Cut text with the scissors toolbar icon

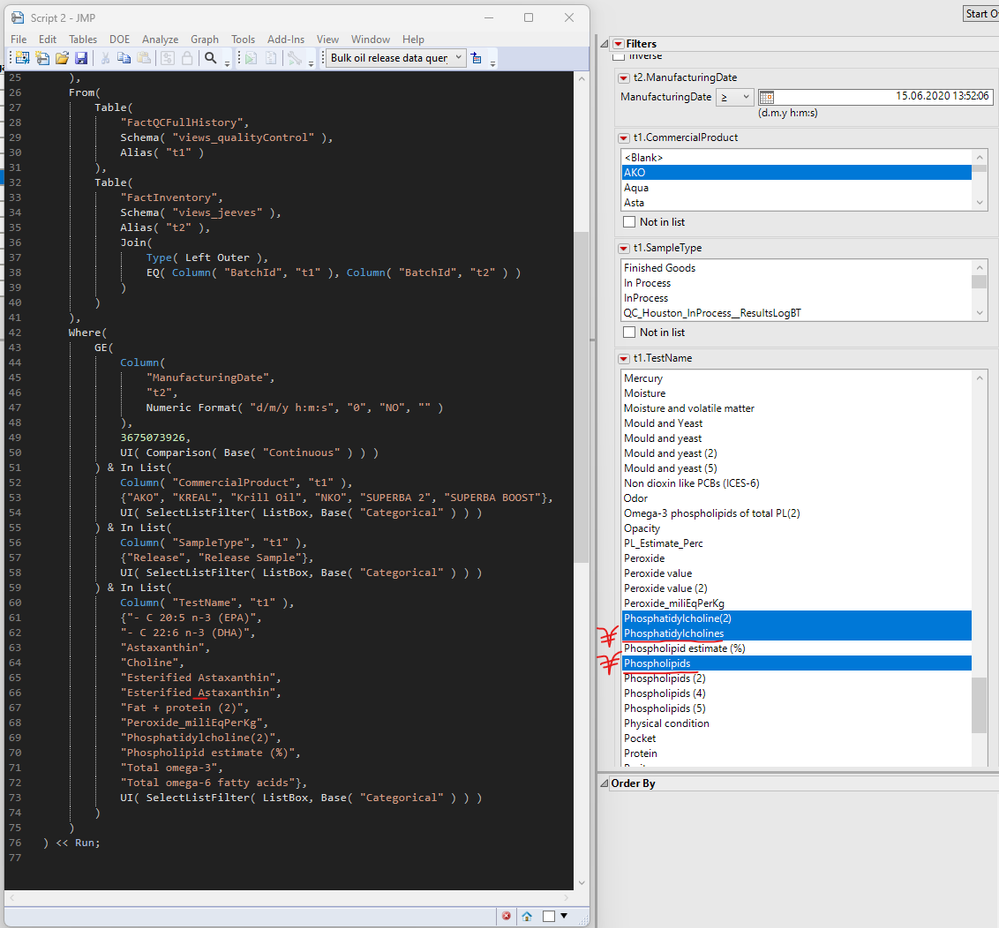tap(105, 57)
